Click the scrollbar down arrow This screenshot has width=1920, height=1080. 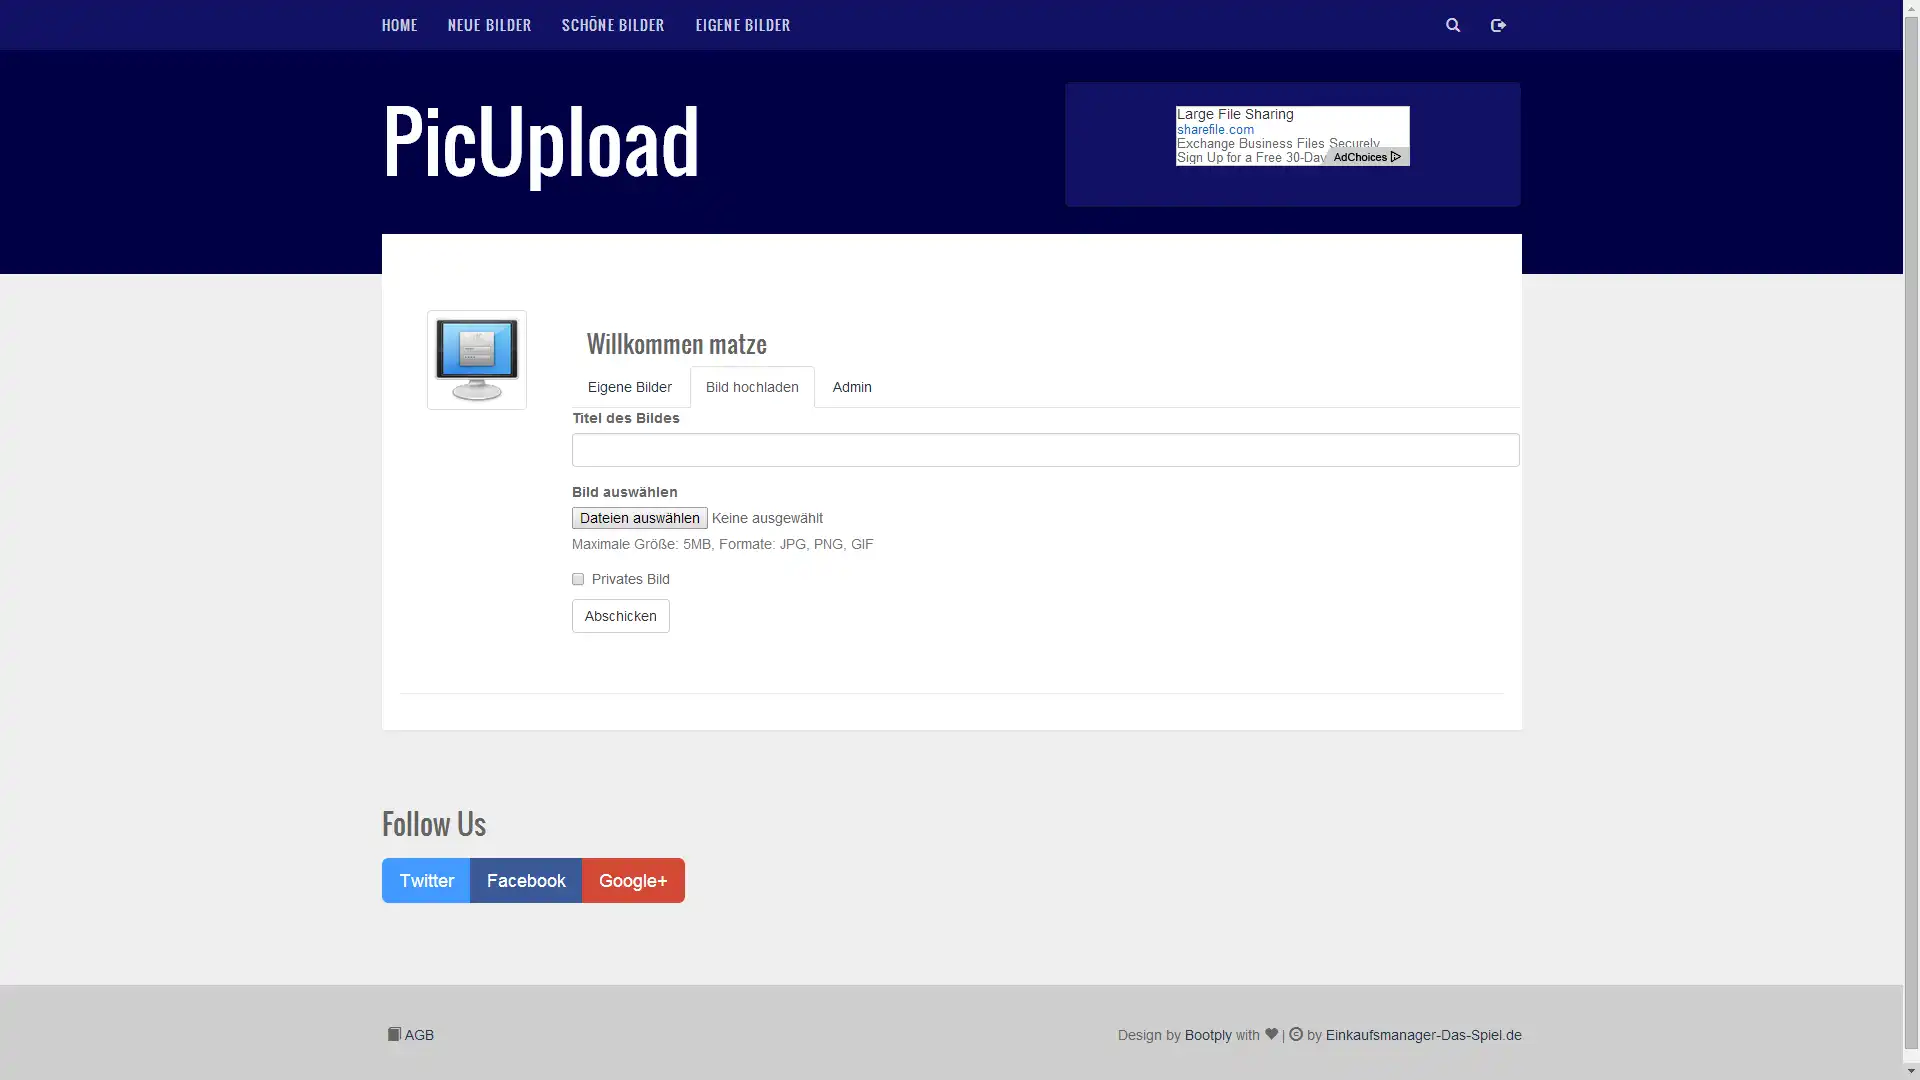coord(1911,1071)
